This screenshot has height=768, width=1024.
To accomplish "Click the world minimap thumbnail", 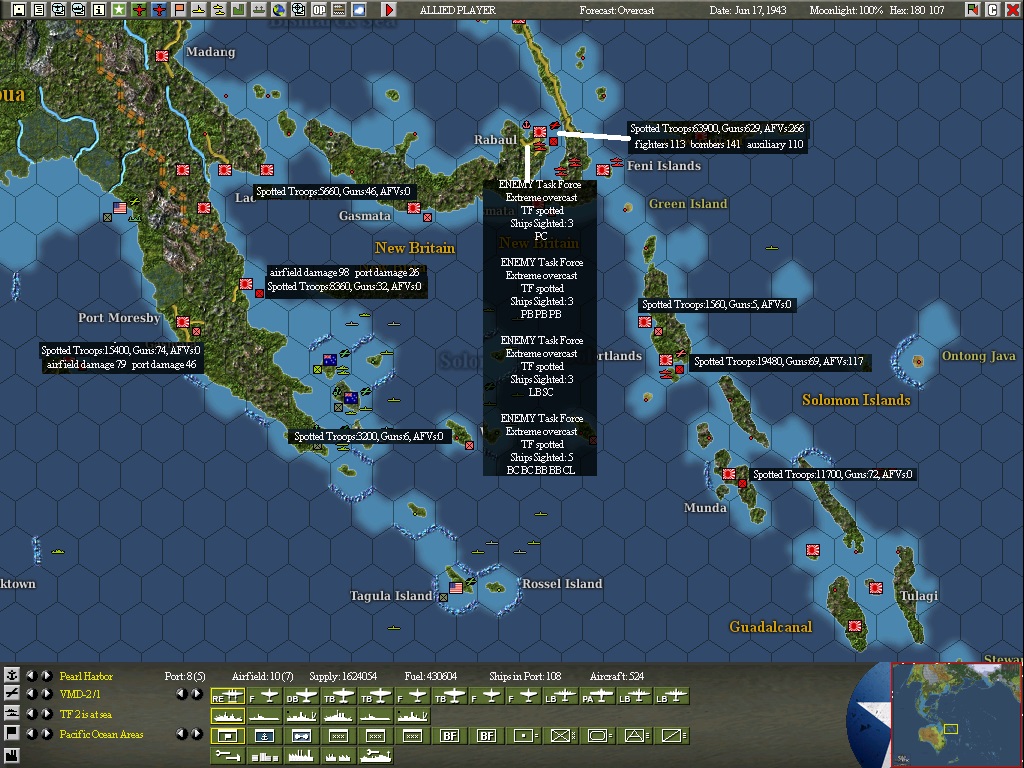I will point(955,715).
